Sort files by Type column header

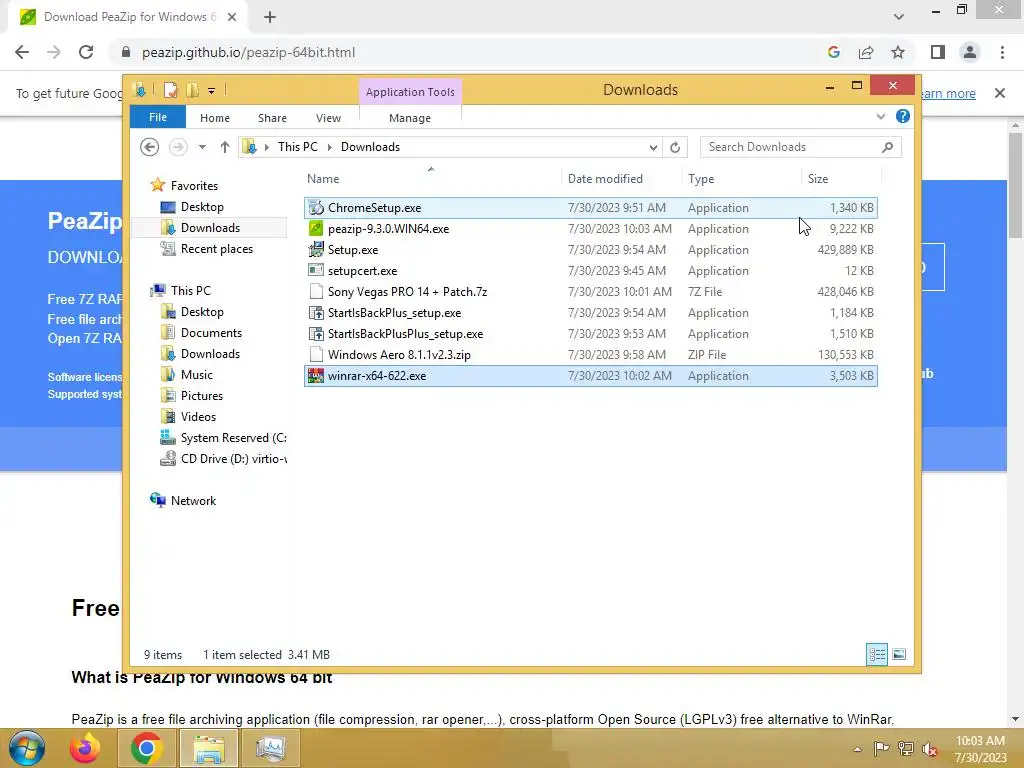[741, 178]
